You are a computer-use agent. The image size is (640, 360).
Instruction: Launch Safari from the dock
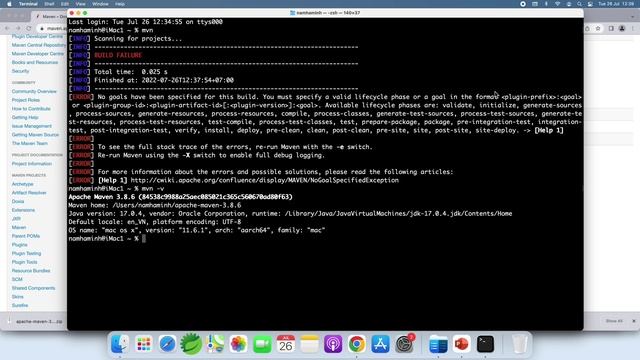click(167, 344)
